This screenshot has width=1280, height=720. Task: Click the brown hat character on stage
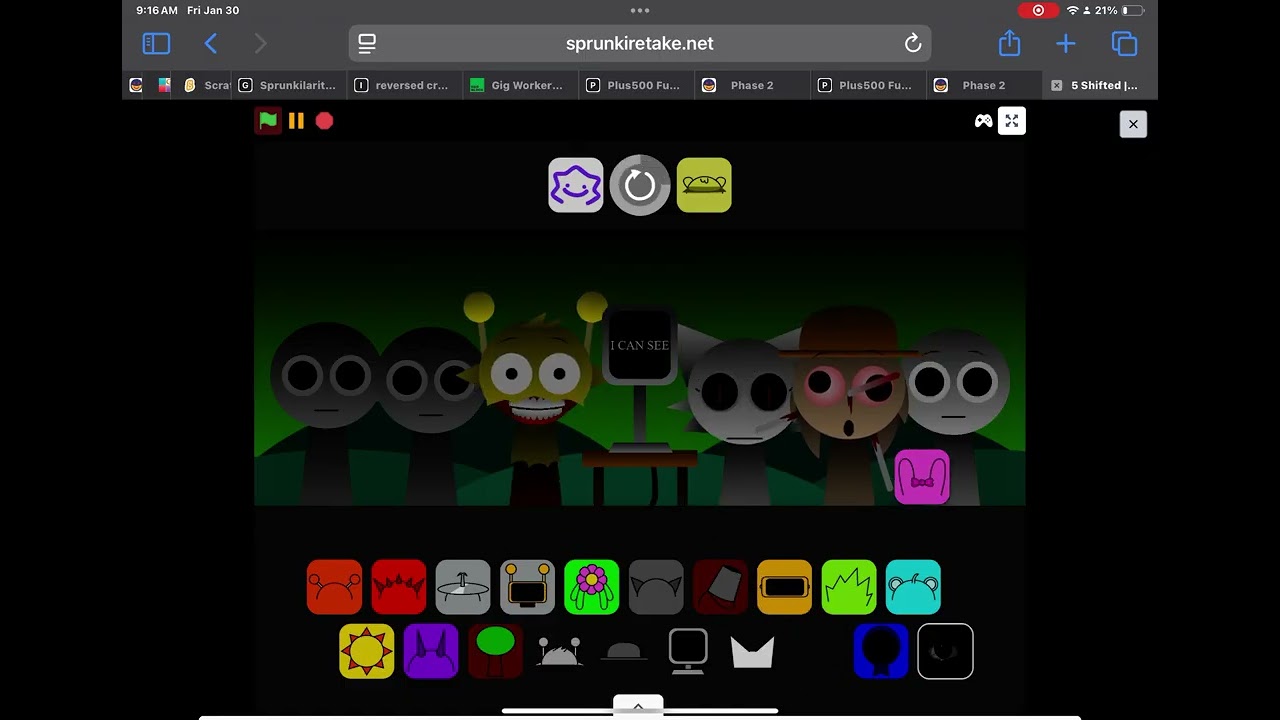click(x=850, y=390)
